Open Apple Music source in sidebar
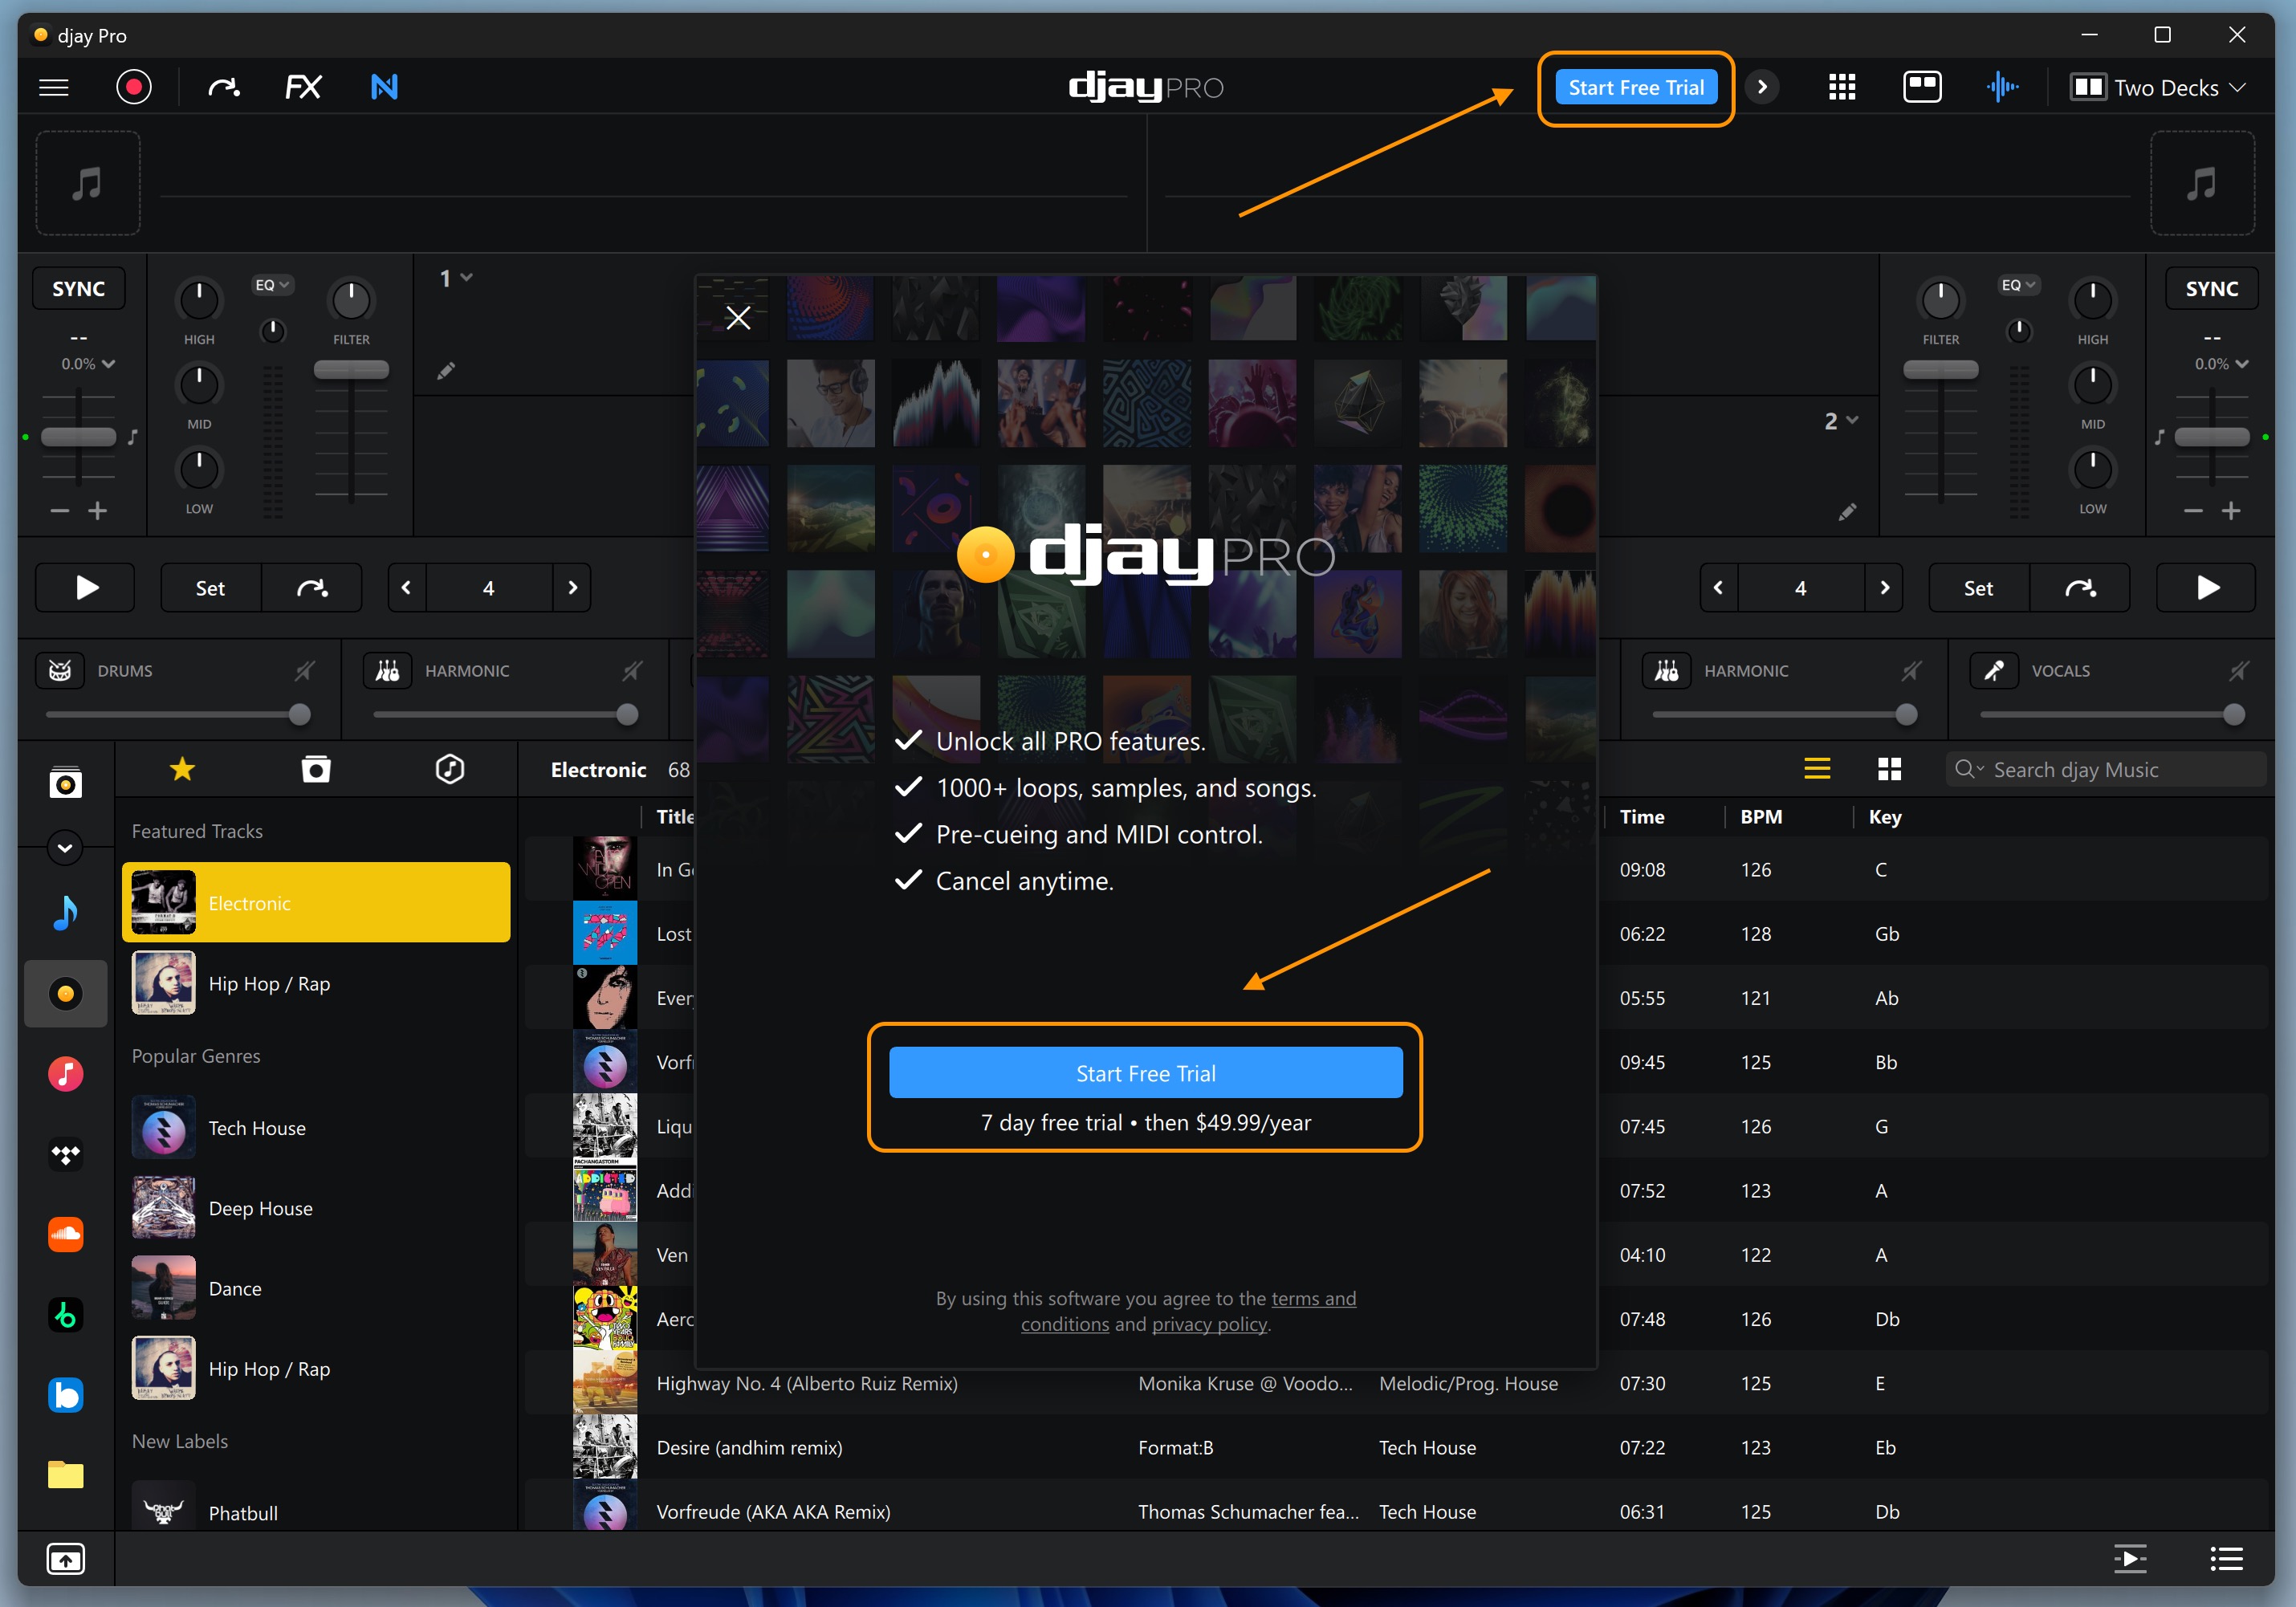2296x1607 pixels. (65, 1074)
